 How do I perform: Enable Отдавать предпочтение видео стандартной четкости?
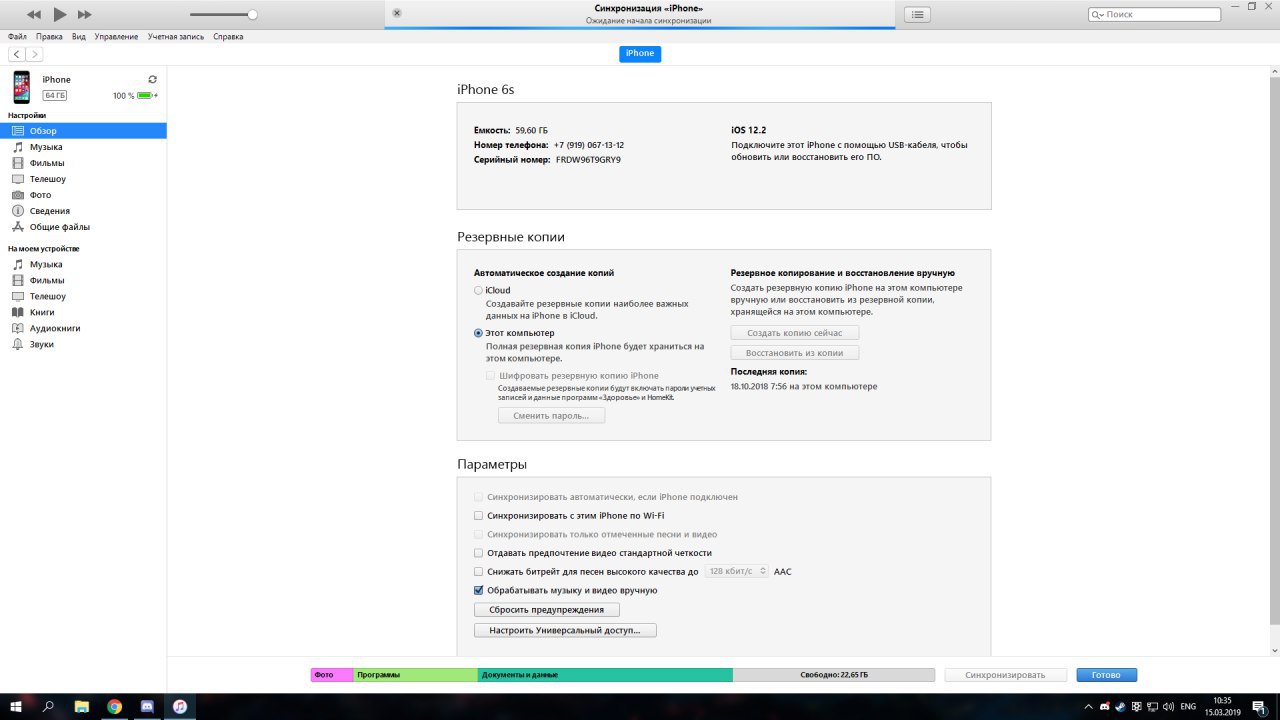click(x=478, y=553)
